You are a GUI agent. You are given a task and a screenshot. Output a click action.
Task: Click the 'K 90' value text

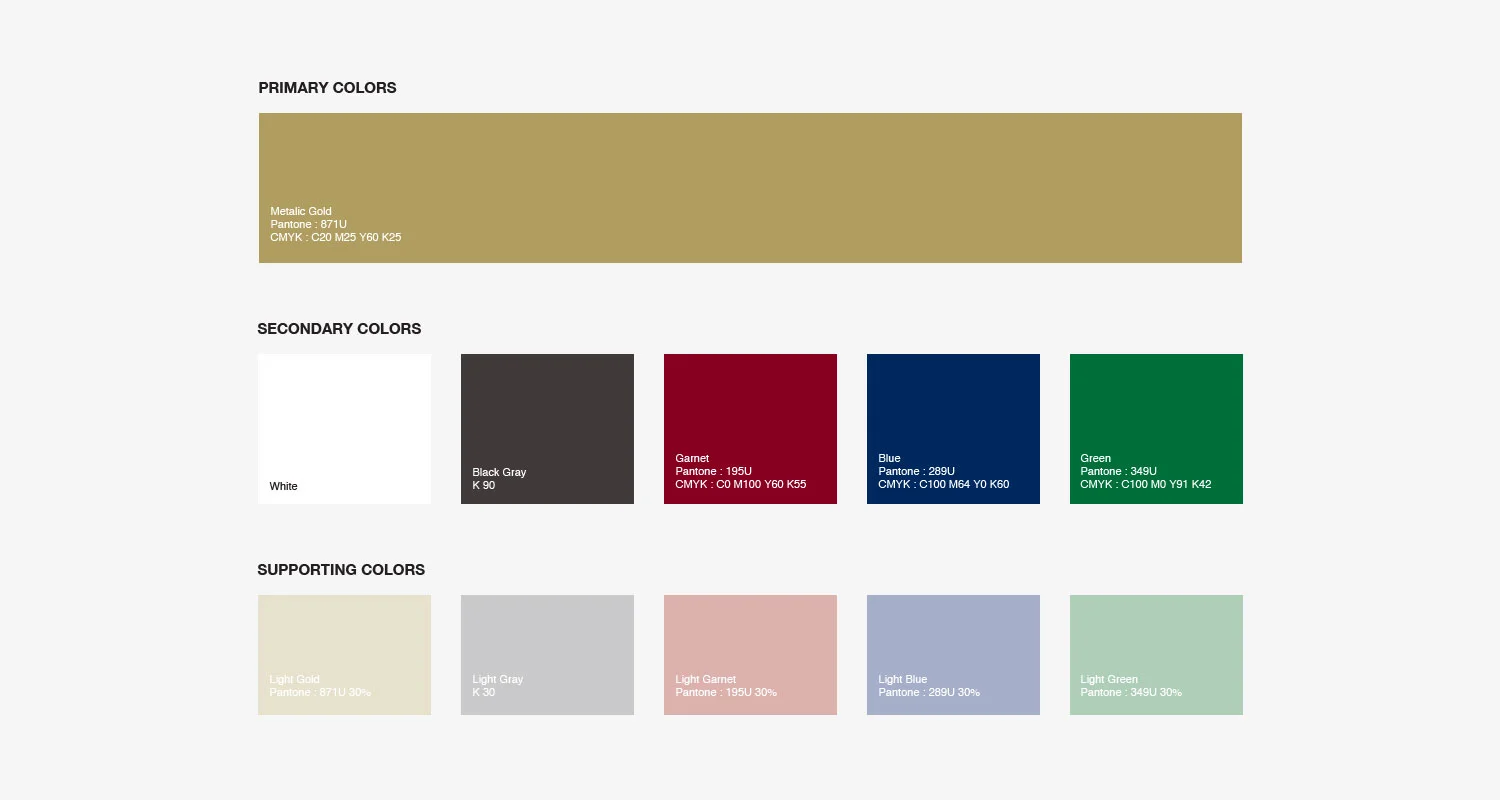484,486
